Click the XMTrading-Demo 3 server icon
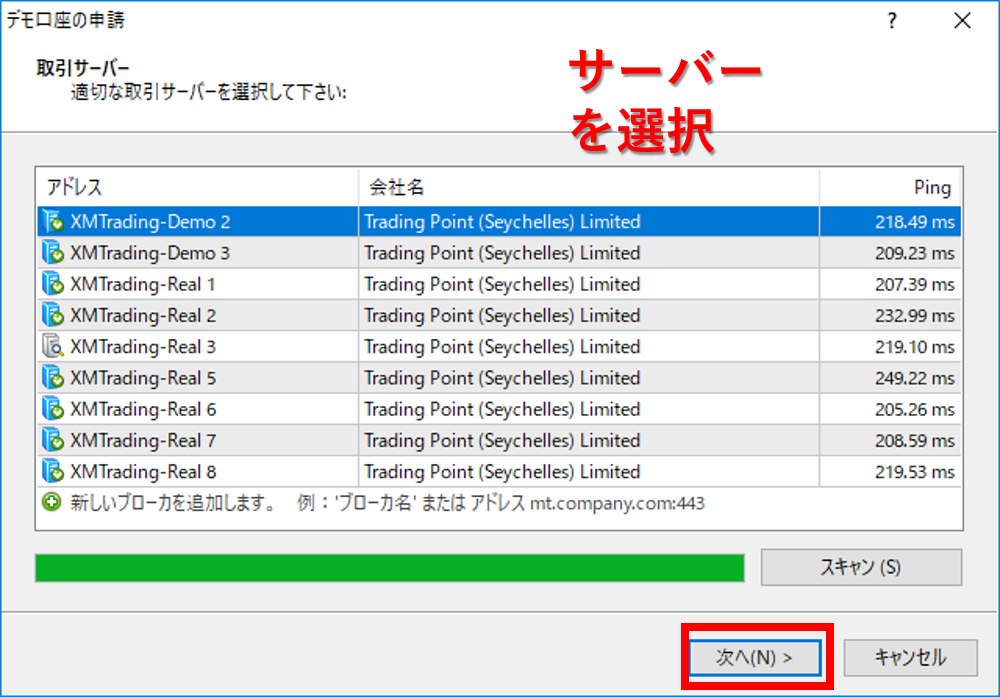The width and height of the screenshot is (1000, 697). pyautogui.click(x=52, y=253)
